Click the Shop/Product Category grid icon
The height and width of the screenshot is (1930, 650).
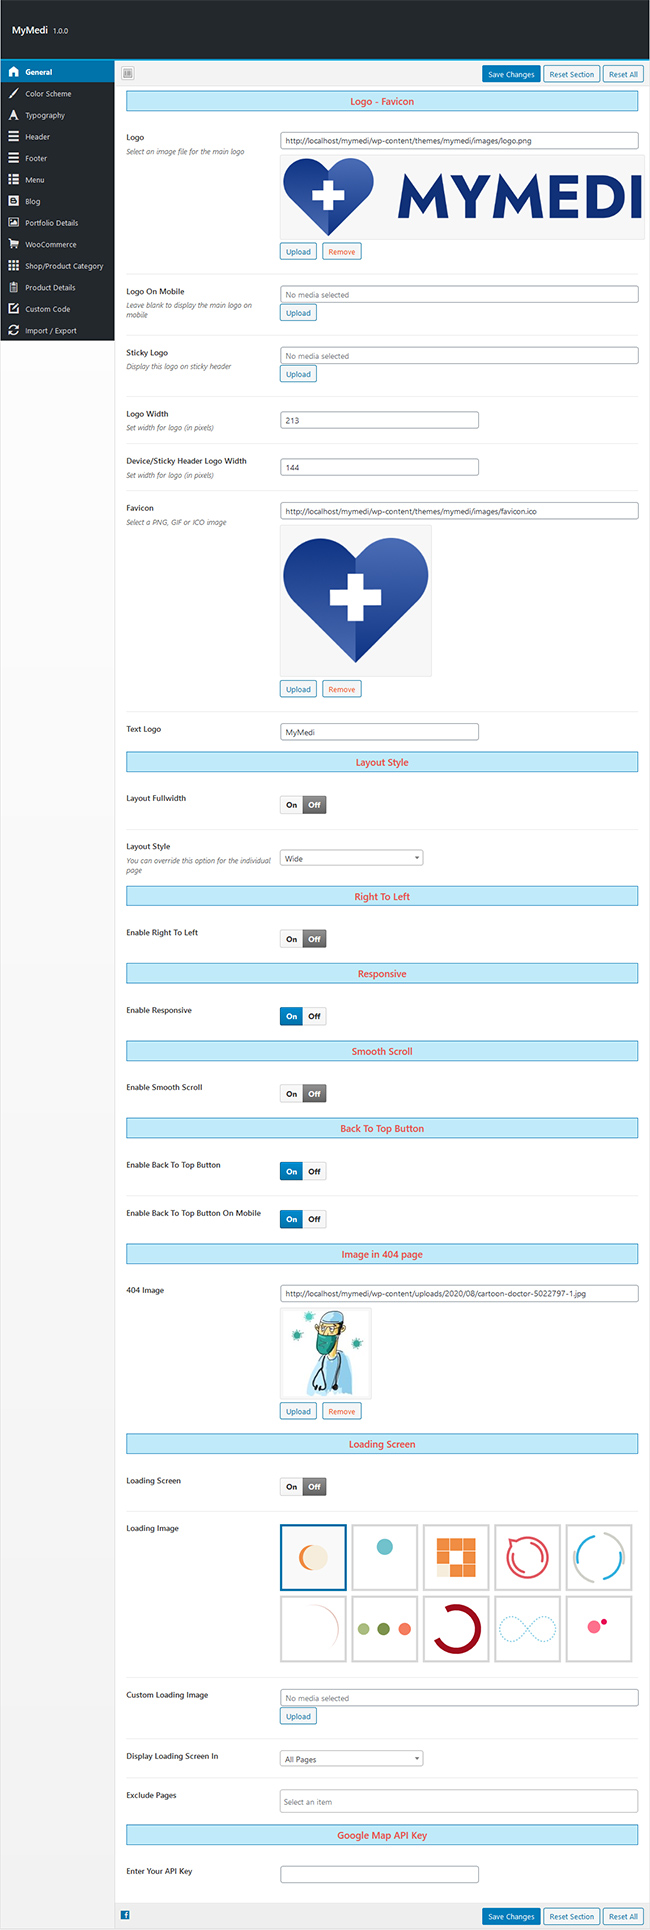[x=13, y=265]
